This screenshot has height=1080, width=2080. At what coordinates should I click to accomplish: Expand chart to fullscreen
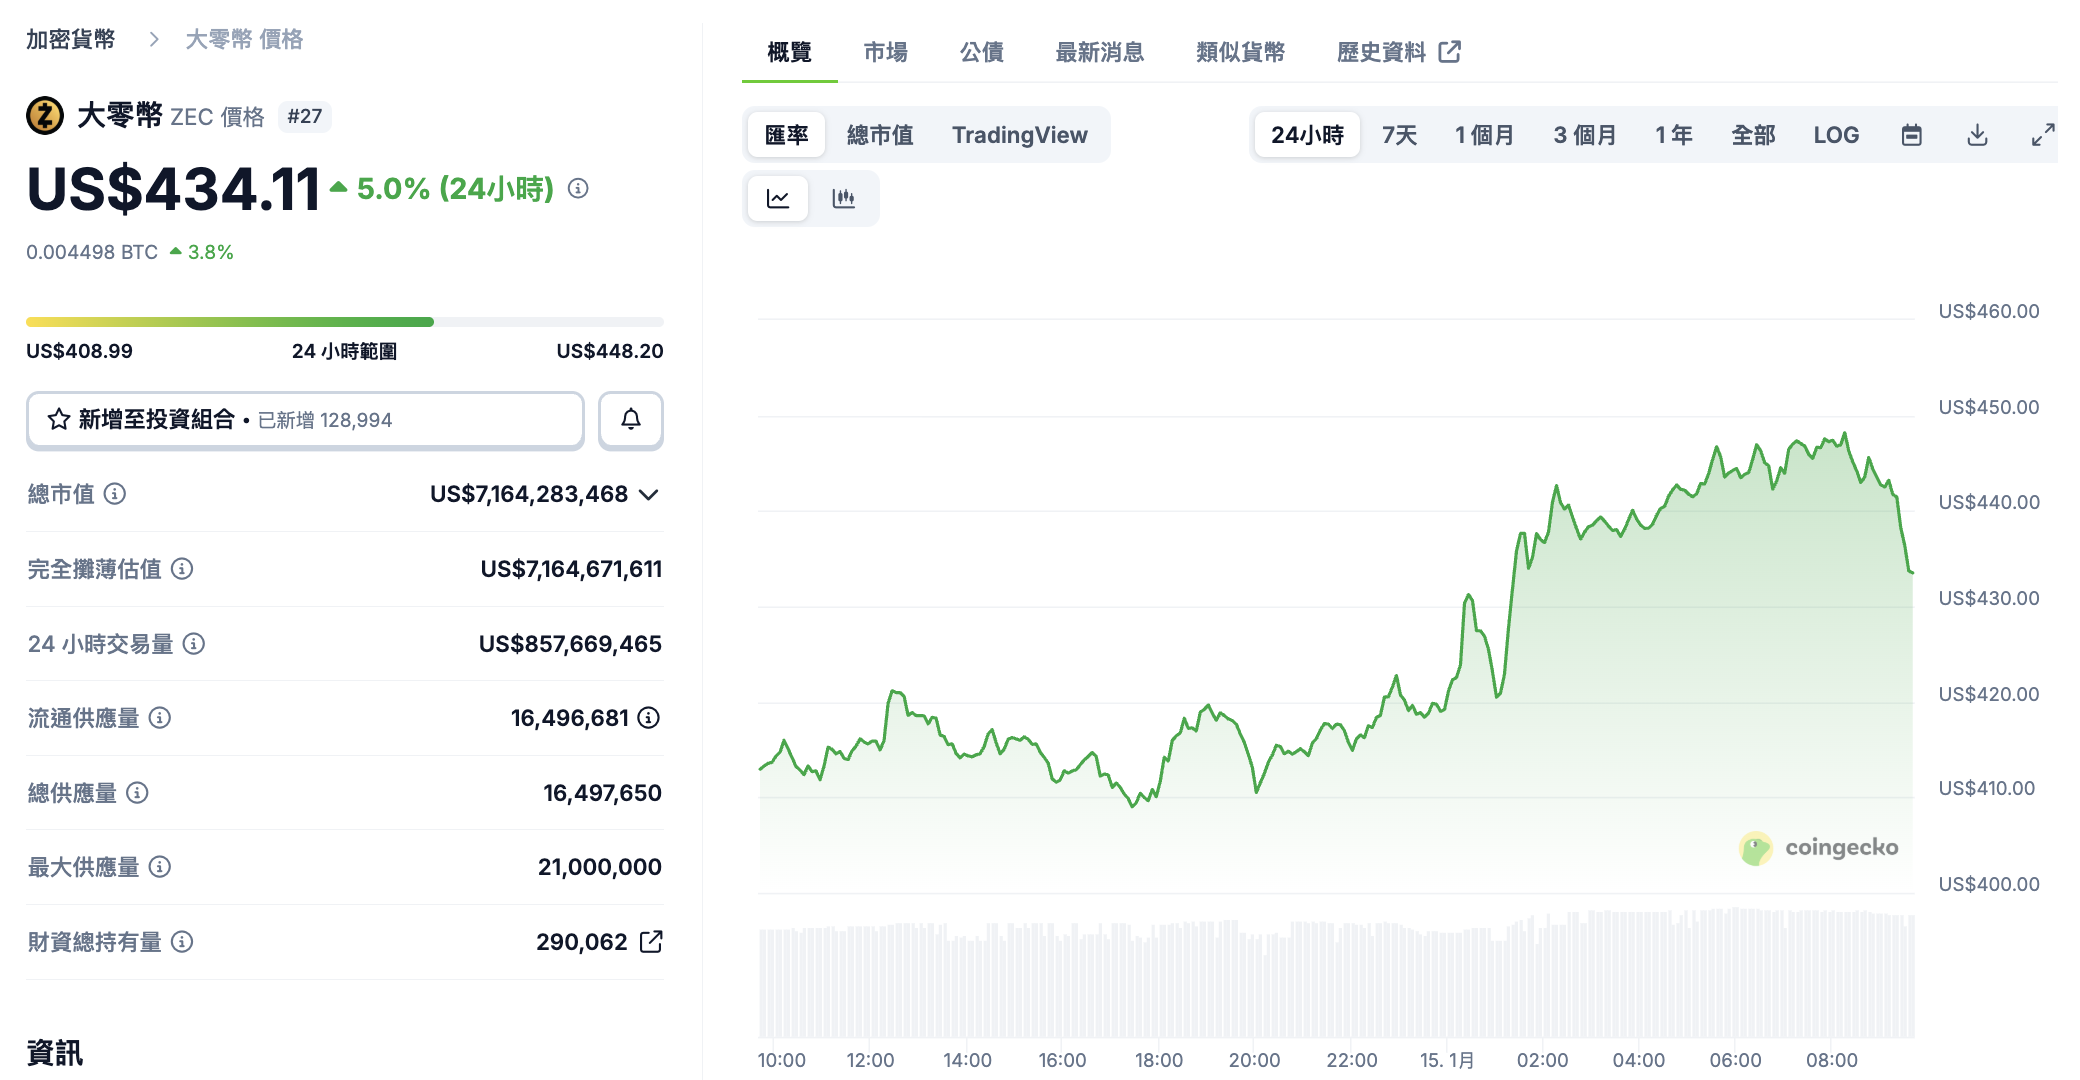coord(2043,135)
